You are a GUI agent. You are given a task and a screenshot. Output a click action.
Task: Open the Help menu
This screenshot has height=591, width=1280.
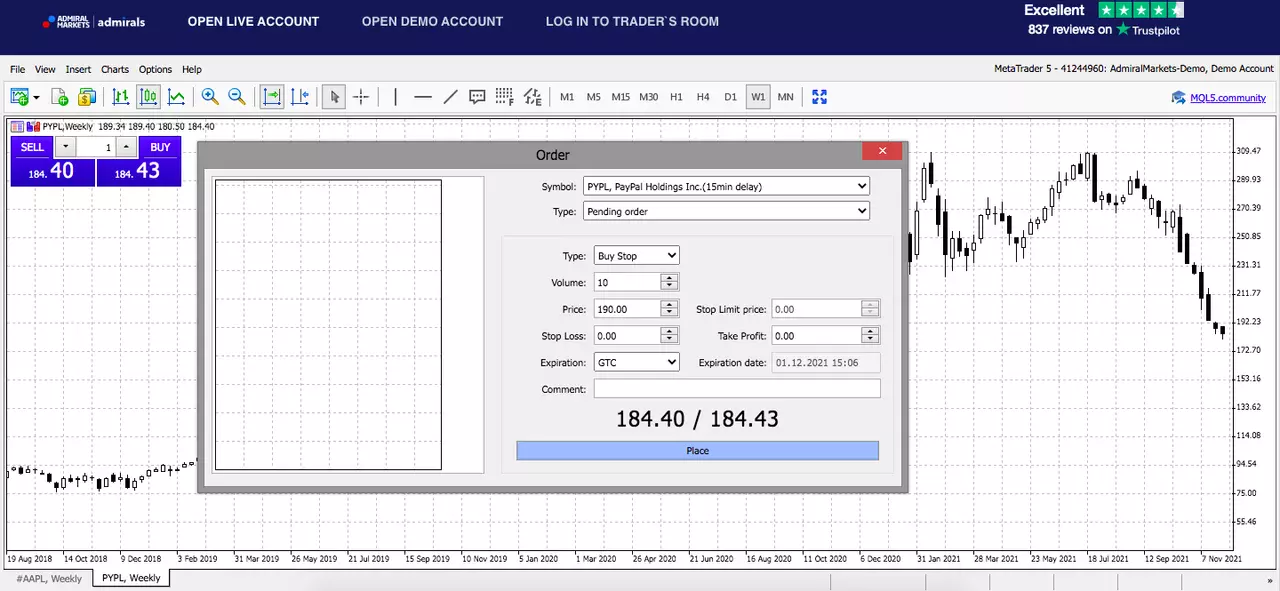(192, 70)
